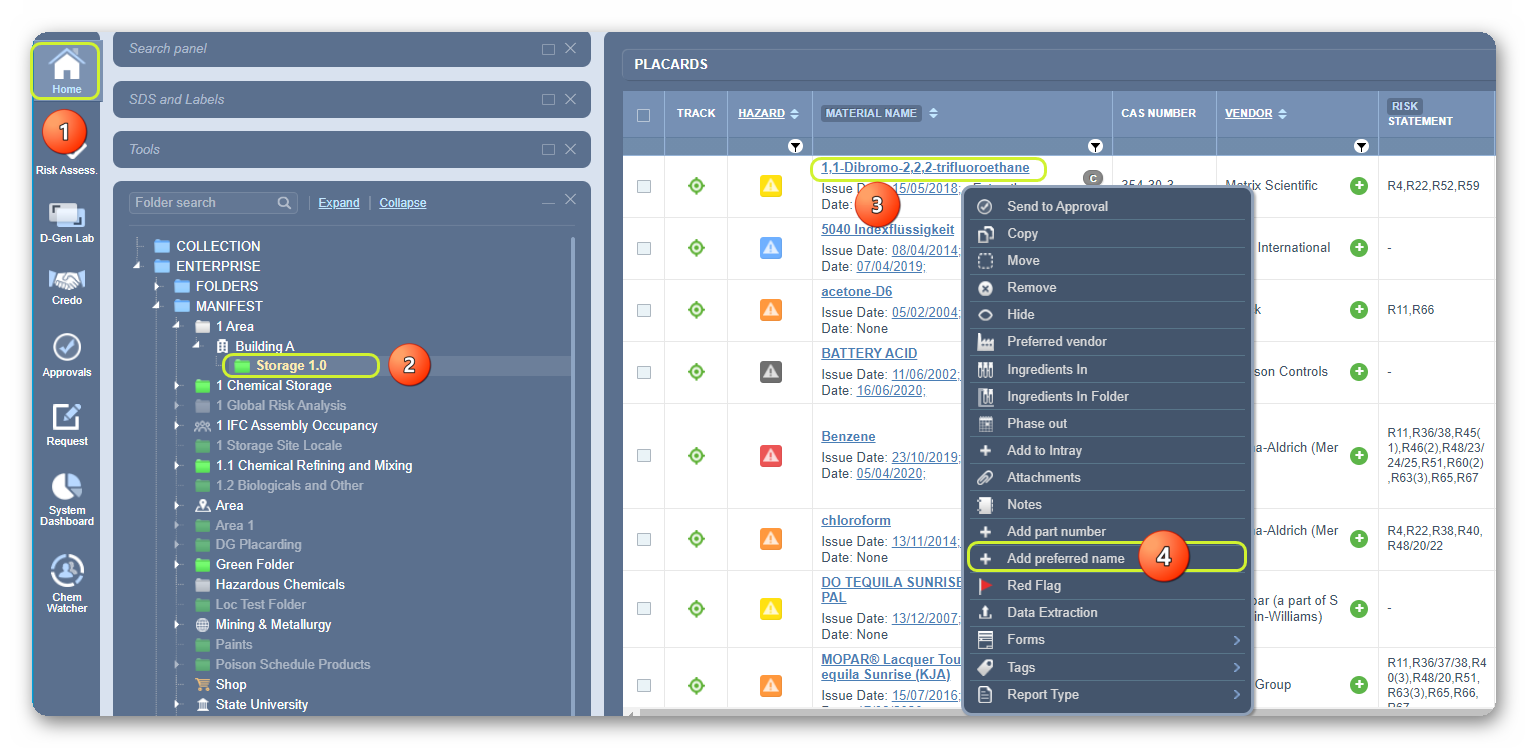Open the 1,1-Dibromo-2,2,2-trifluoroethane material link
The width and height of the screenshot is (1528, 748).
click(x=925, y=168)
